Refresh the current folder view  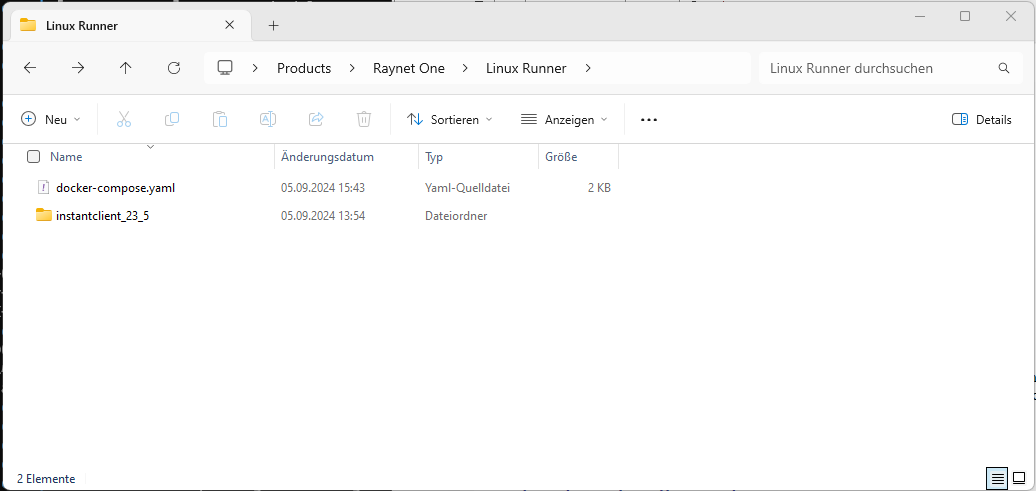174,68
